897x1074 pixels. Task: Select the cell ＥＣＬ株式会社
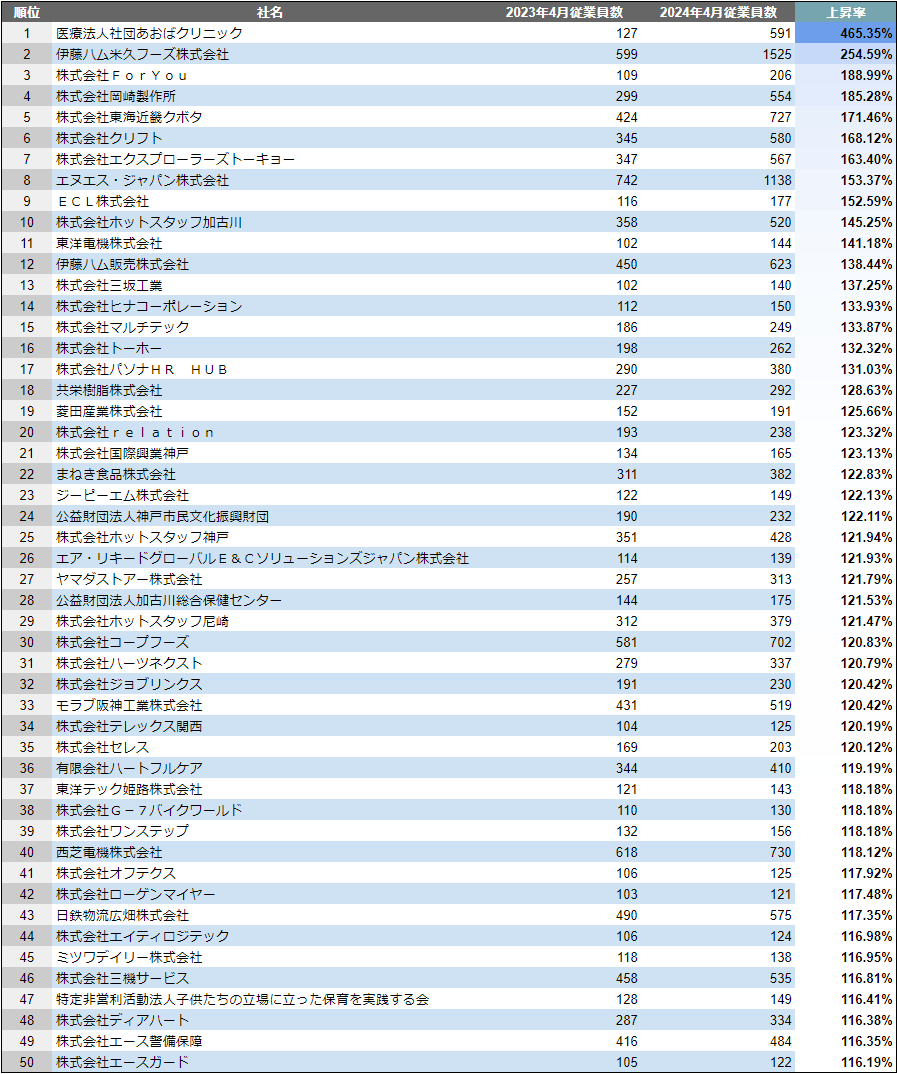[103, 201]
